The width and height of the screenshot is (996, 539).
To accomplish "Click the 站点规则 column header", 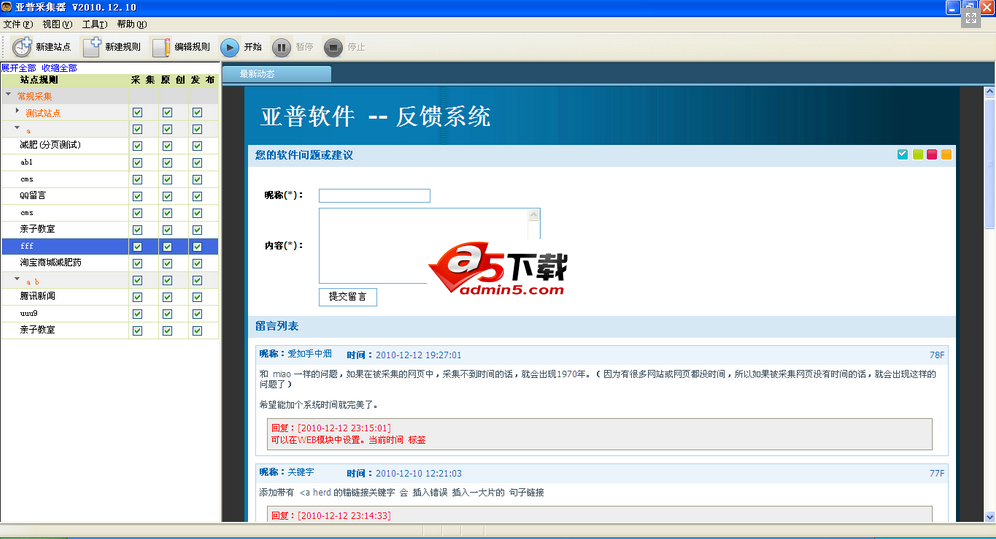I will coord(39,80).
